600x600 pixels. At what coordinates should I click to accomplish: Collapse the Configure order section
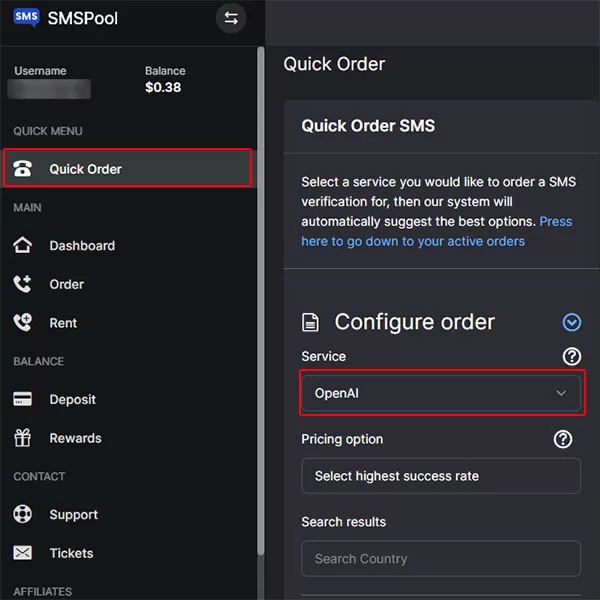tap(572, 322)
